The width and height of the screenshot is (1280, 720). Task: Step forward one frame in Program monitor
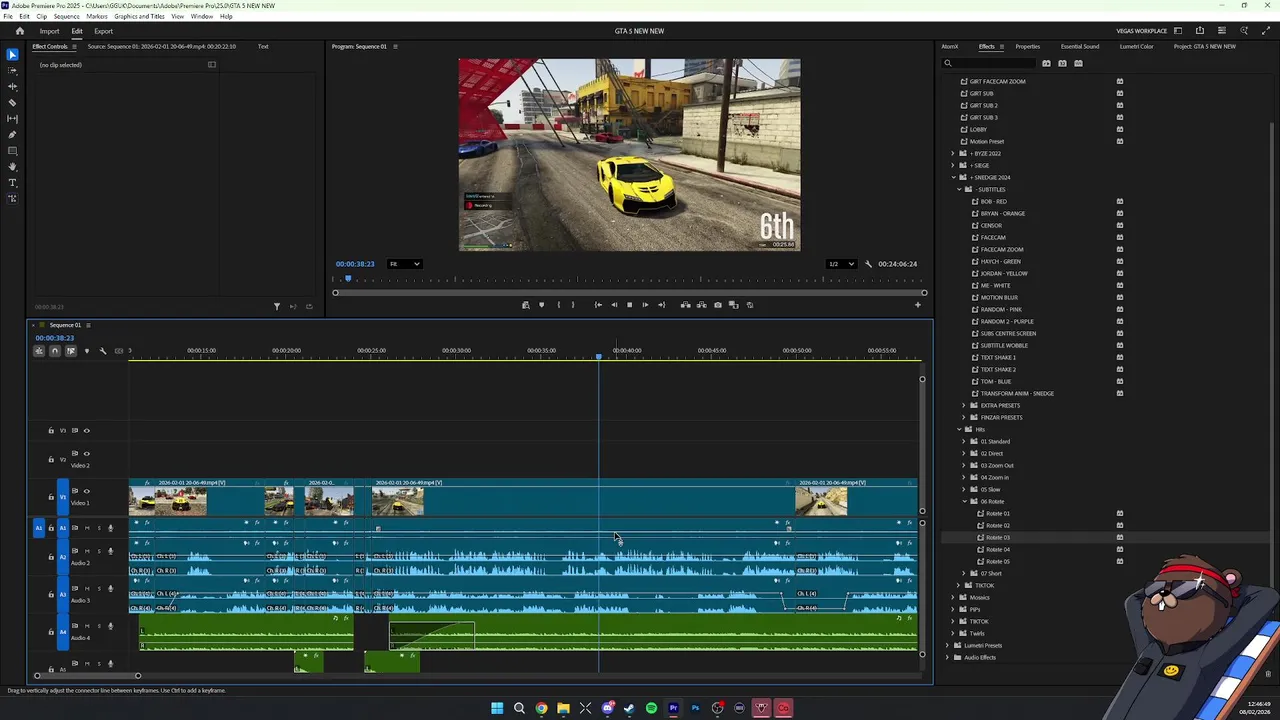click(645, 305)
